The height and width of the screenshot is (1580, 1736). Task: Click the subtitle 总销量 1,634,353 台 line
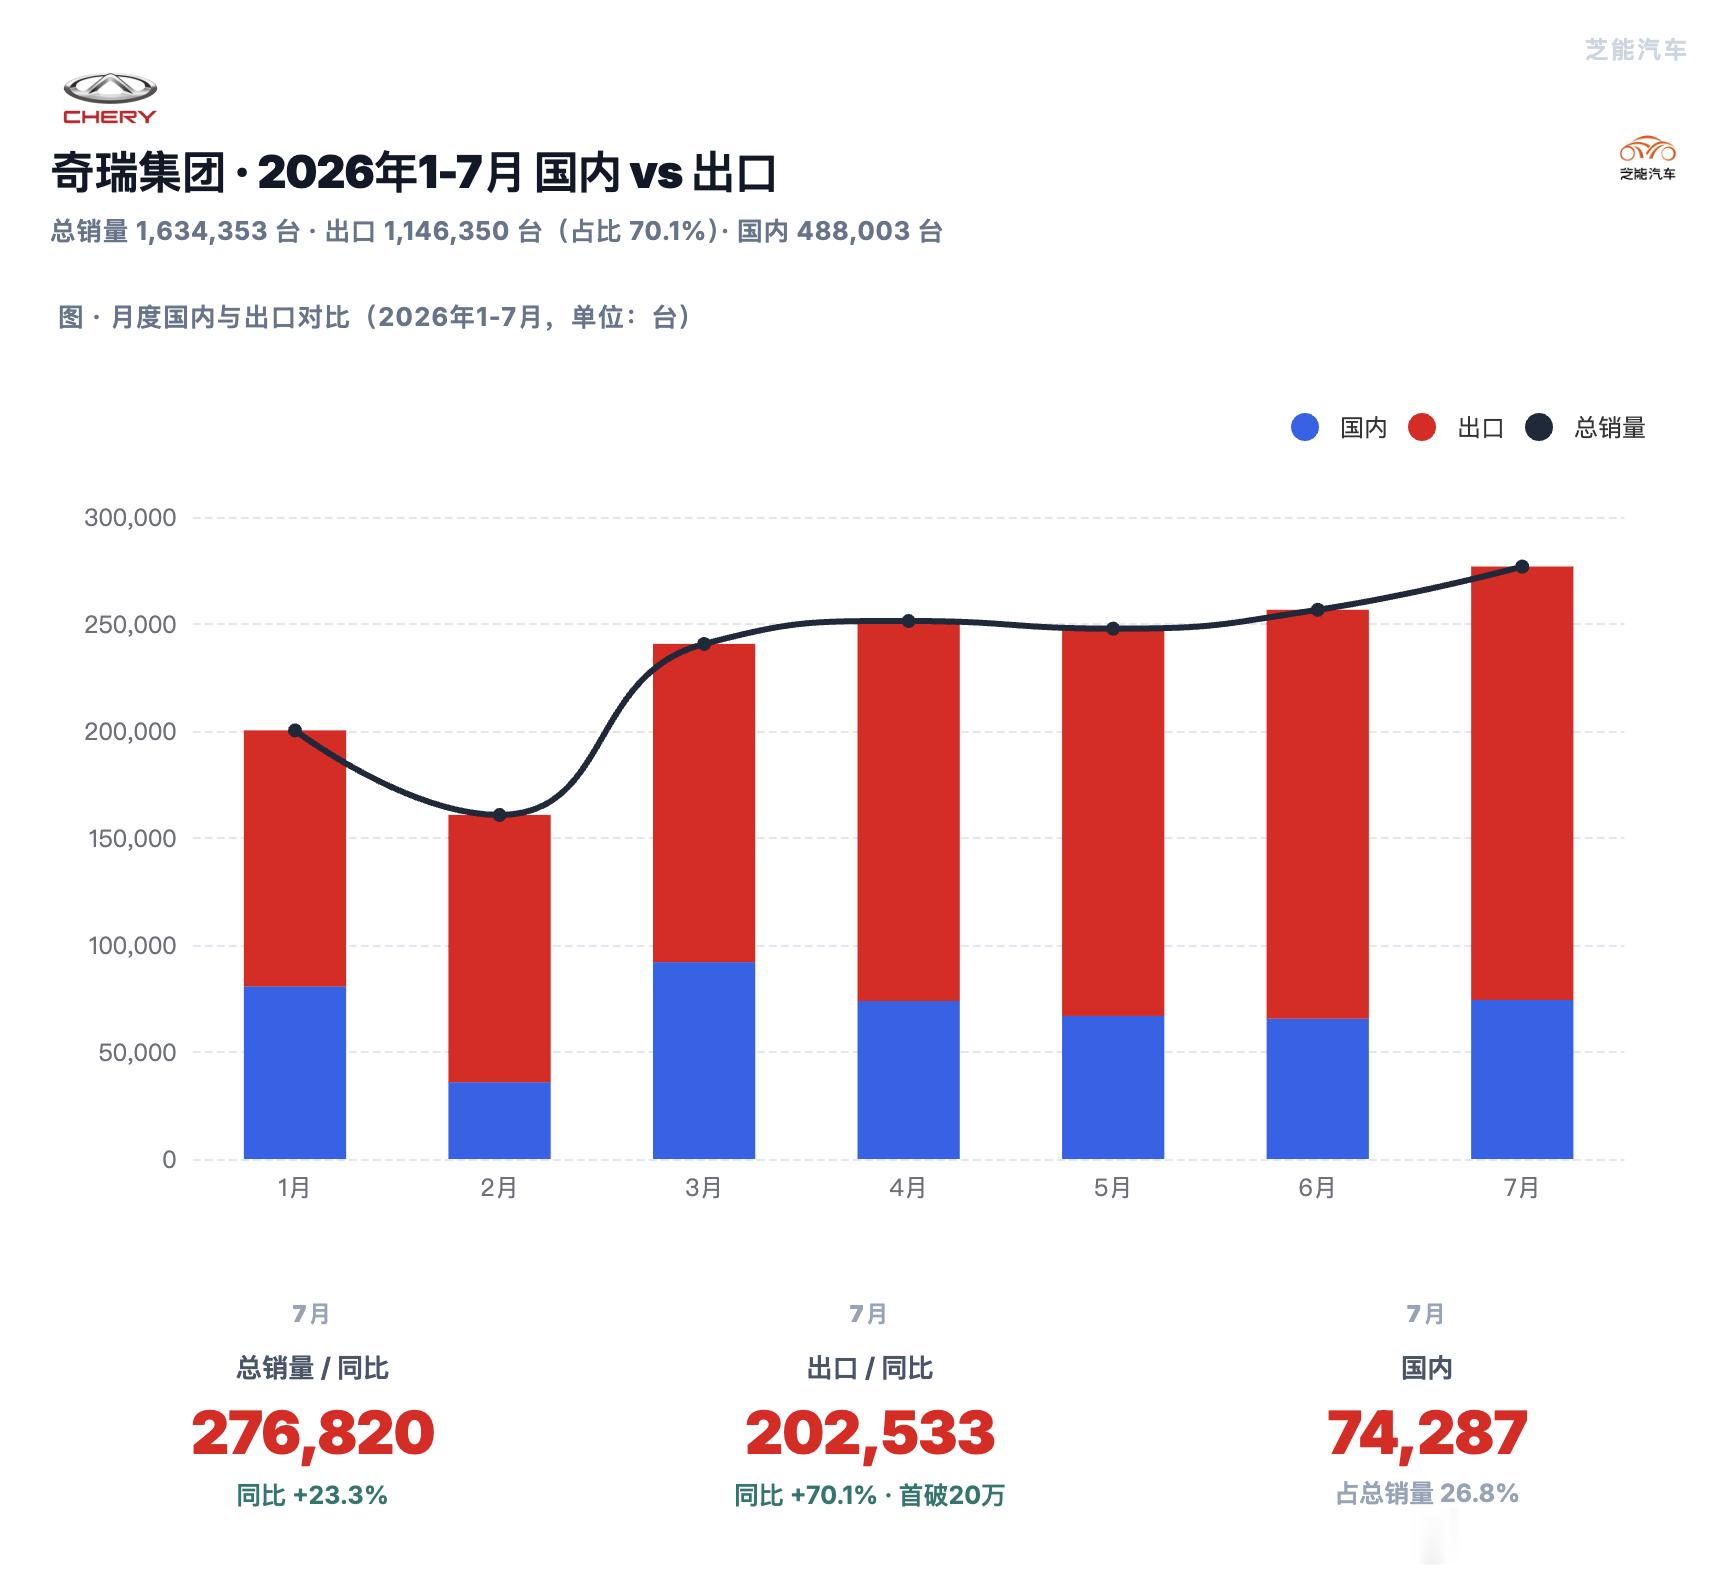497,232
